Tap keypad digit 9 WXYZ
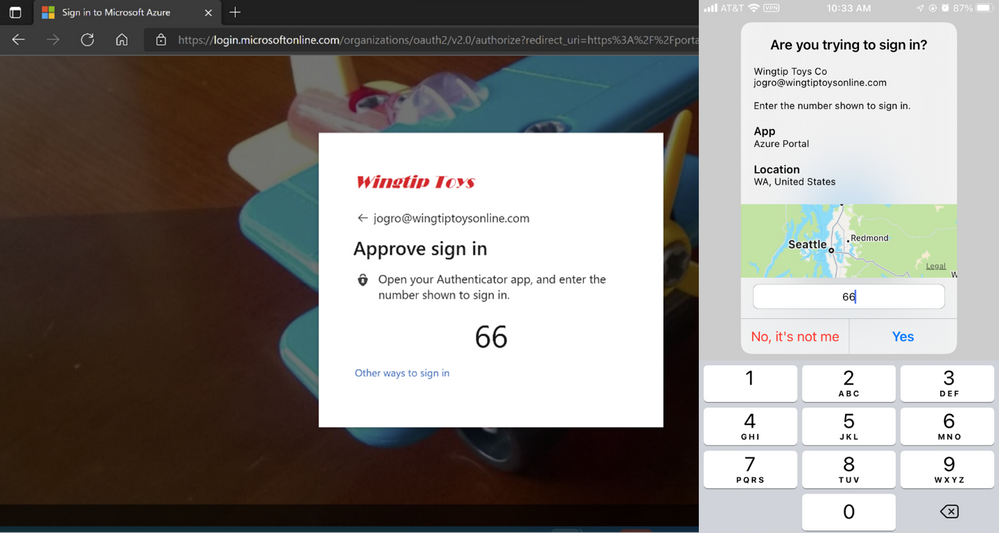999x533 pixels. click(x=948, y=469)
